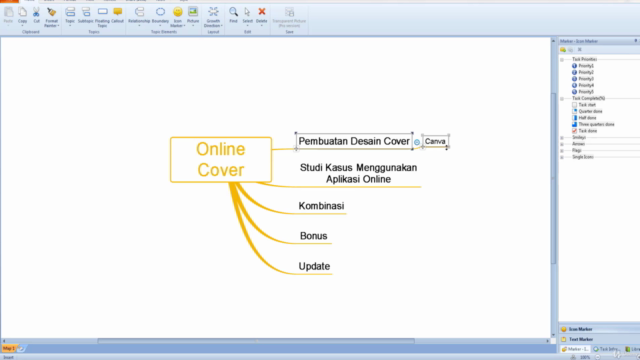
Task: Switch to the Map 1 sheet tab
Action: click(9, 349)
